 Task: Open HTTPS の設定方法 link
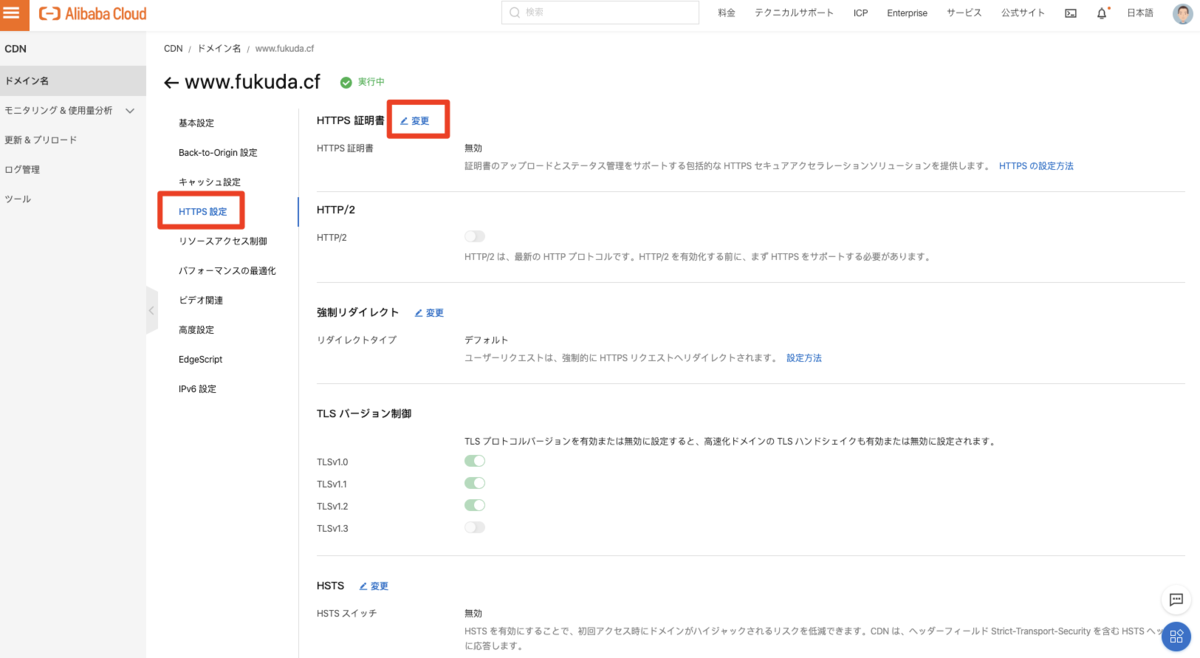pos(1036,165)
